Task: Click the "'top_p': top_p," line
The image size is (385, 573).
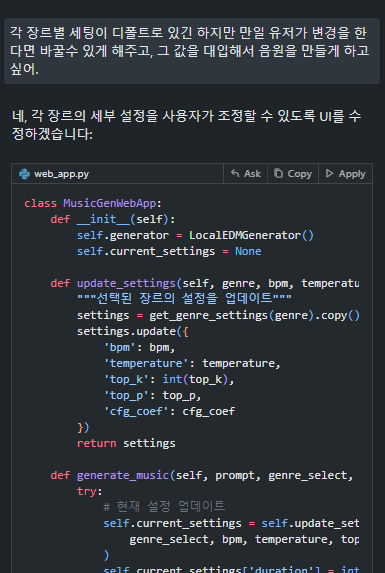Action: coord(152,395)
